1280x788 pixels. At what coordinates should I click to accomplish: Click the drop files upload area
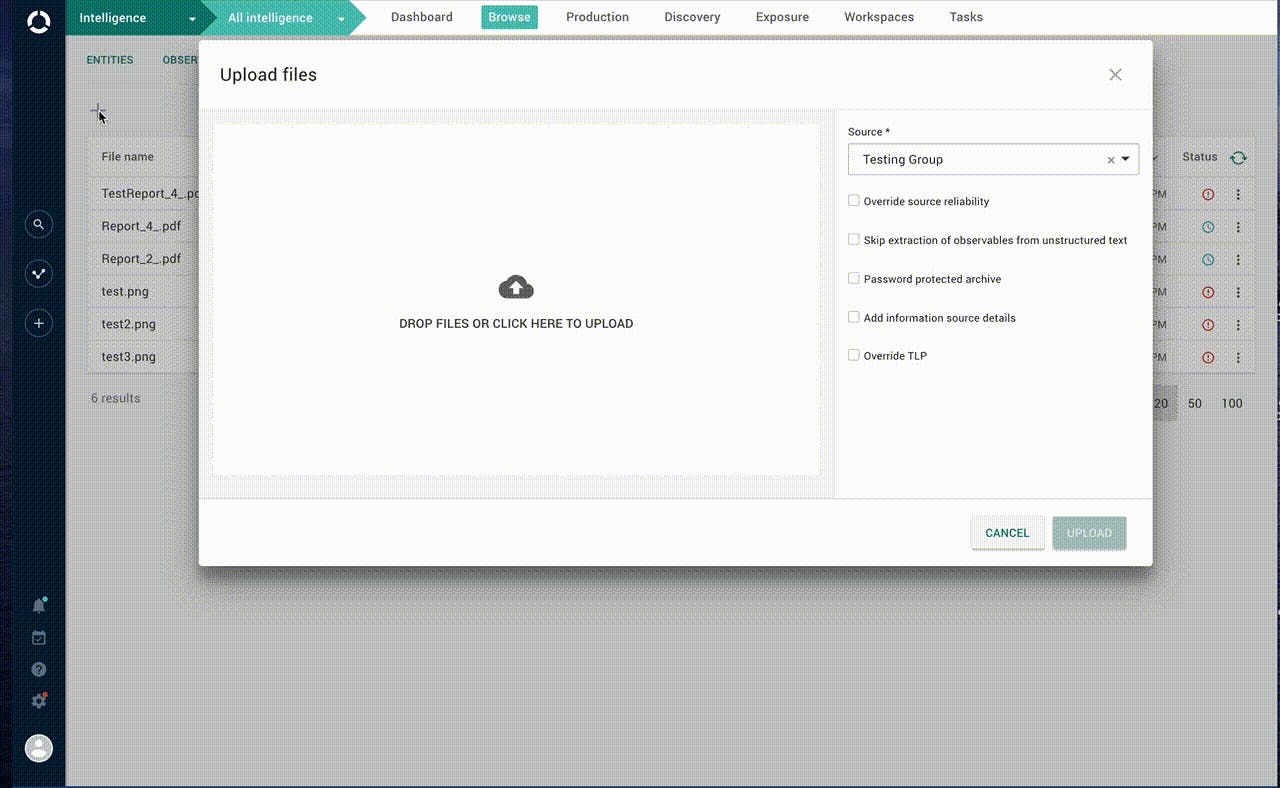516,300
